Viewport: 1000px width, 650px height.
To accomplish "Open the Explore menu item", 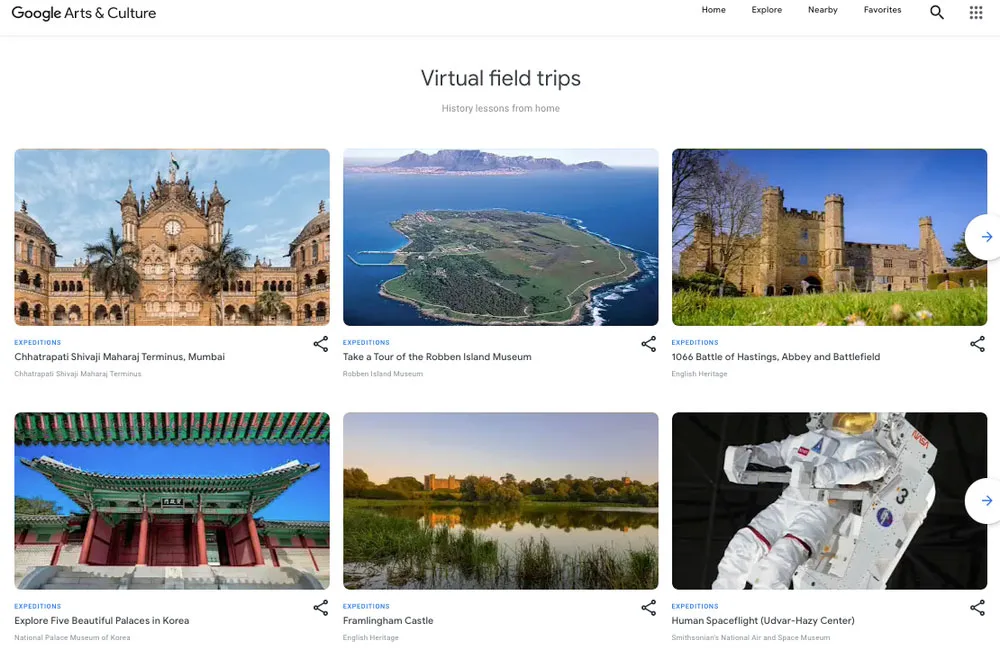I will tap(767, 10).
